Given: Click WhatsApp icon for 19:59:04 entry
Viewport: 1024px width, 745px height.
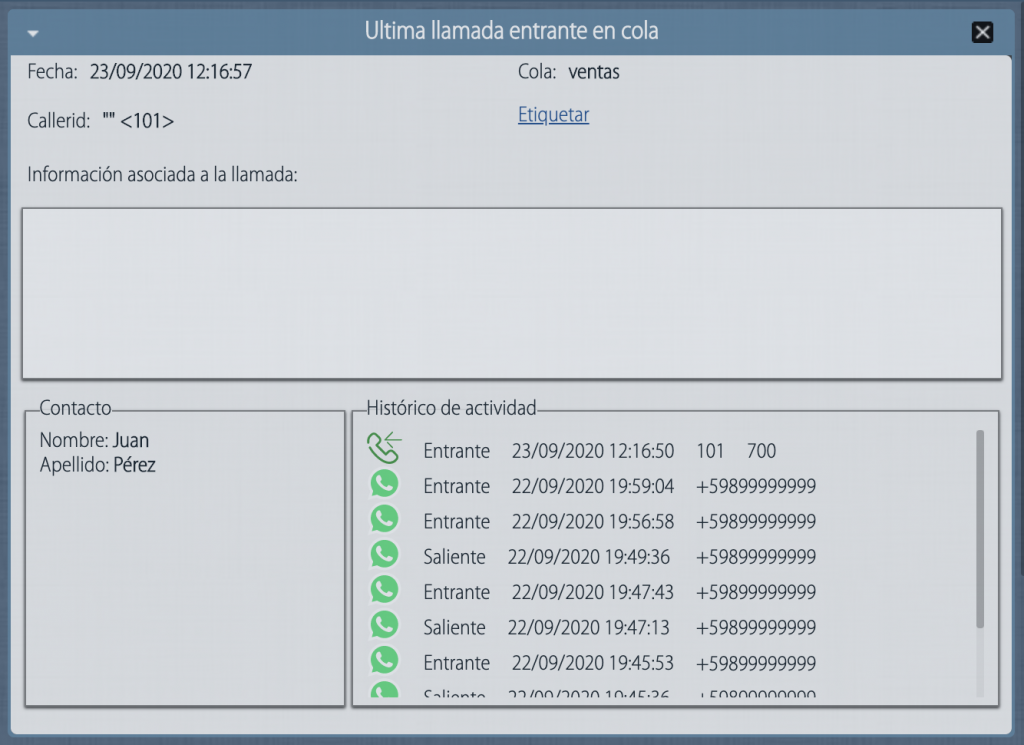Looking at the screenshot, I should point(384,484).
